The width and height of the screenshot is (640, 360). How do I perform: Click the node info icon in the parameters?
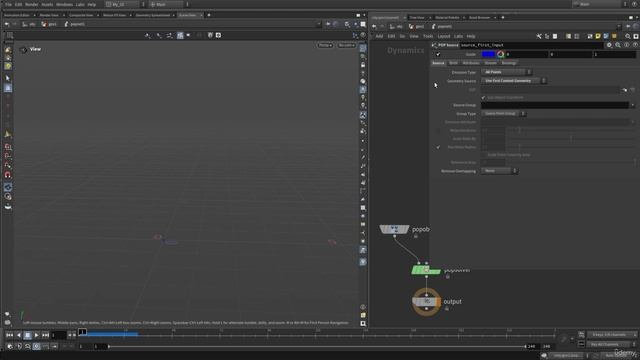pyautogui.click(x=627, y=45)
